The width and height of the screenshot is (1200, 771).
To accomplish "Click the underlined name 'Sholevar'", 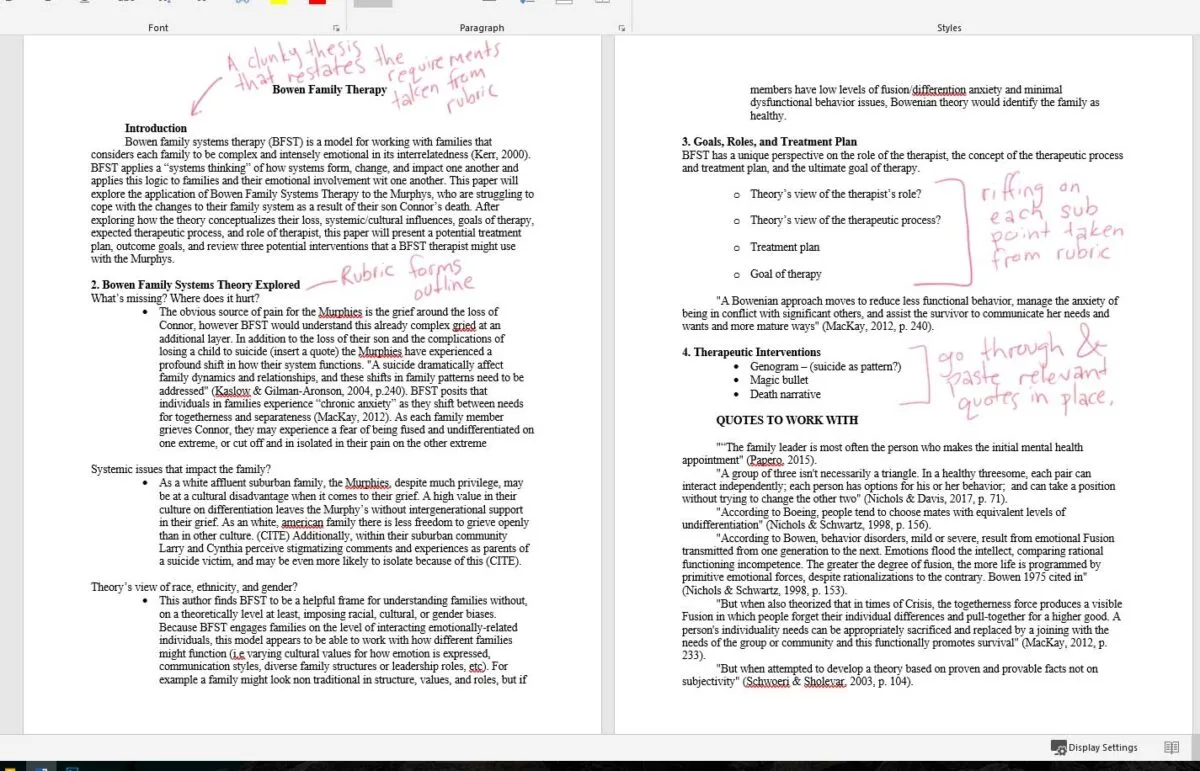I will pyautogui.click(x=826, y=682).
